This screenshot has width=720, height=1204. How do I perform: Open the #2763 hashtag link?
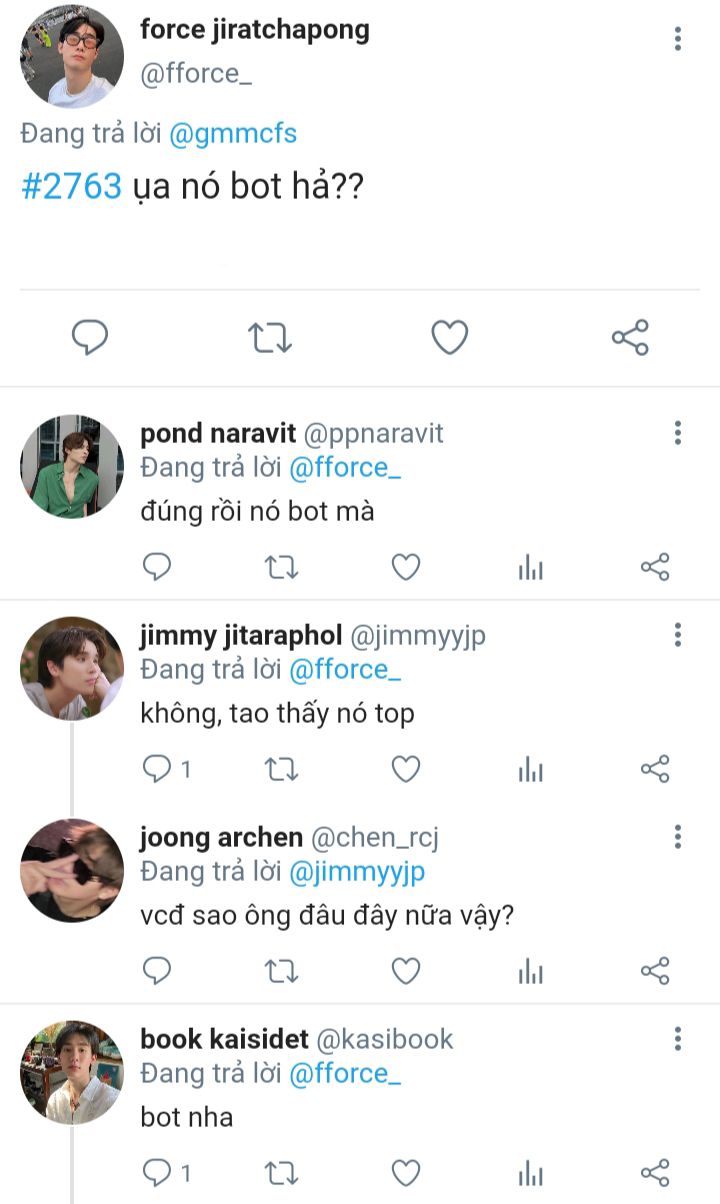point(72,186)
